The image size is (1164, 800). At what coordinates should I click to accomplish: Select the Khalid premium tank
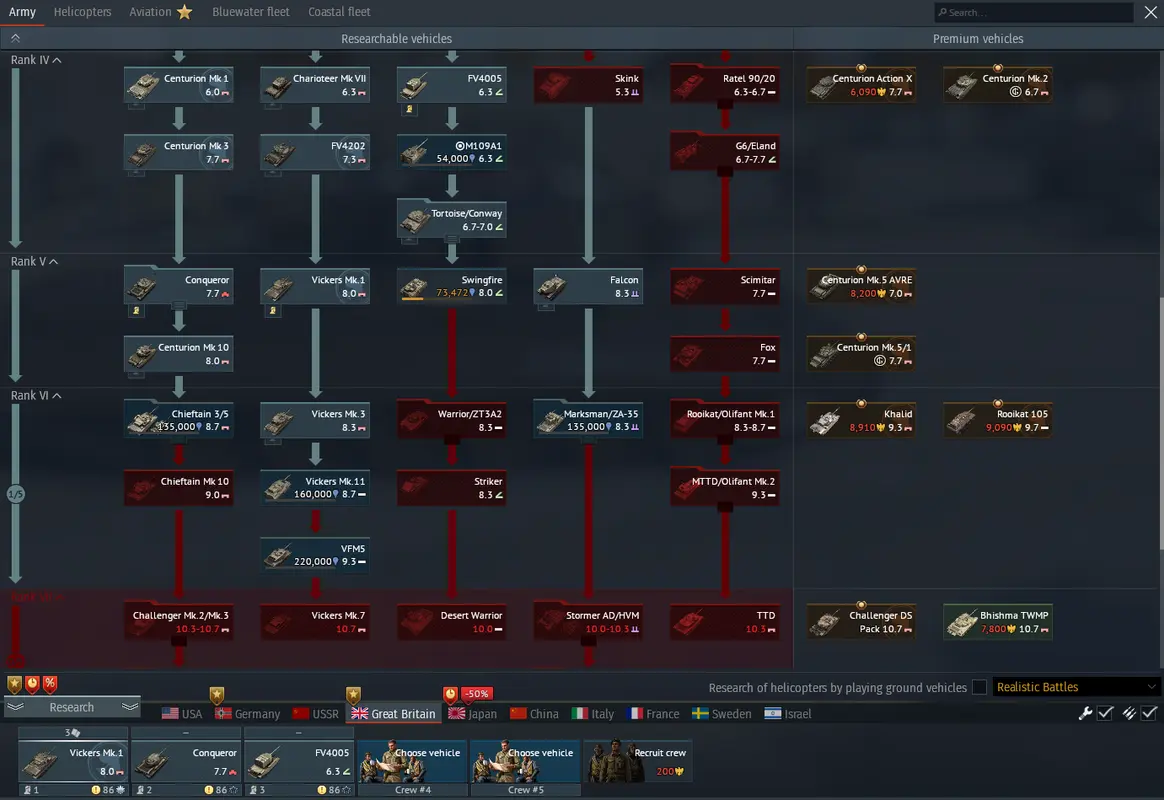coord(828,421)
